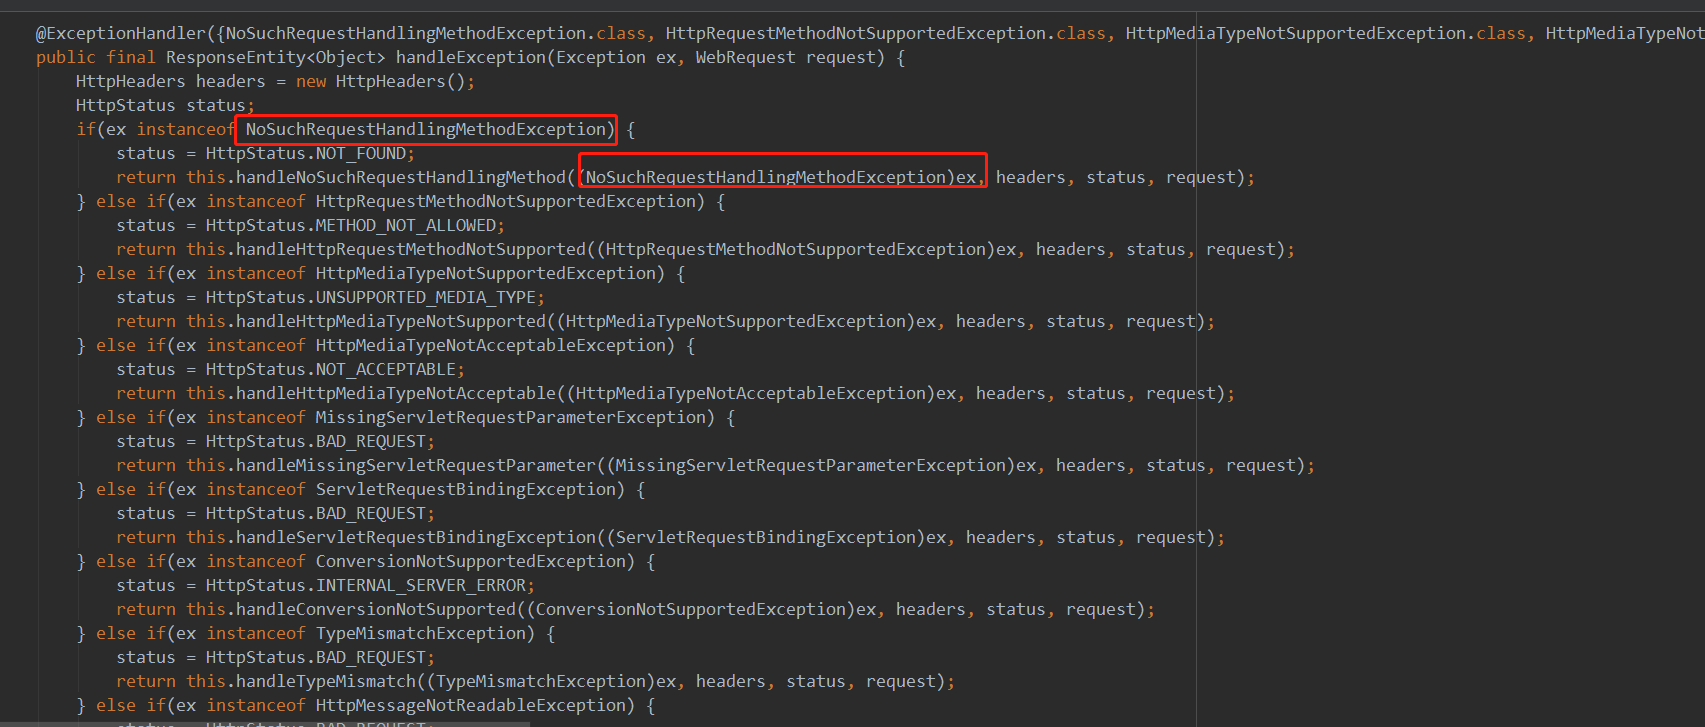Click BAD_REQUEST status under TypeMismatchException branch
Viewport: 1705px width, 727px height.
371,657
